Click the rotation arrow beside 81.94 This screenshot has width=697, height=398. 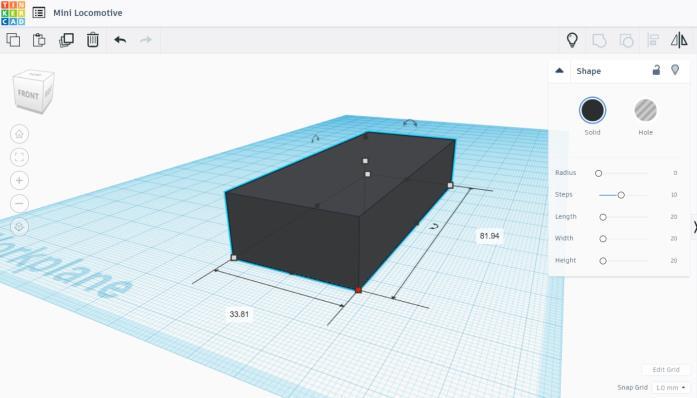pos(434,227)
